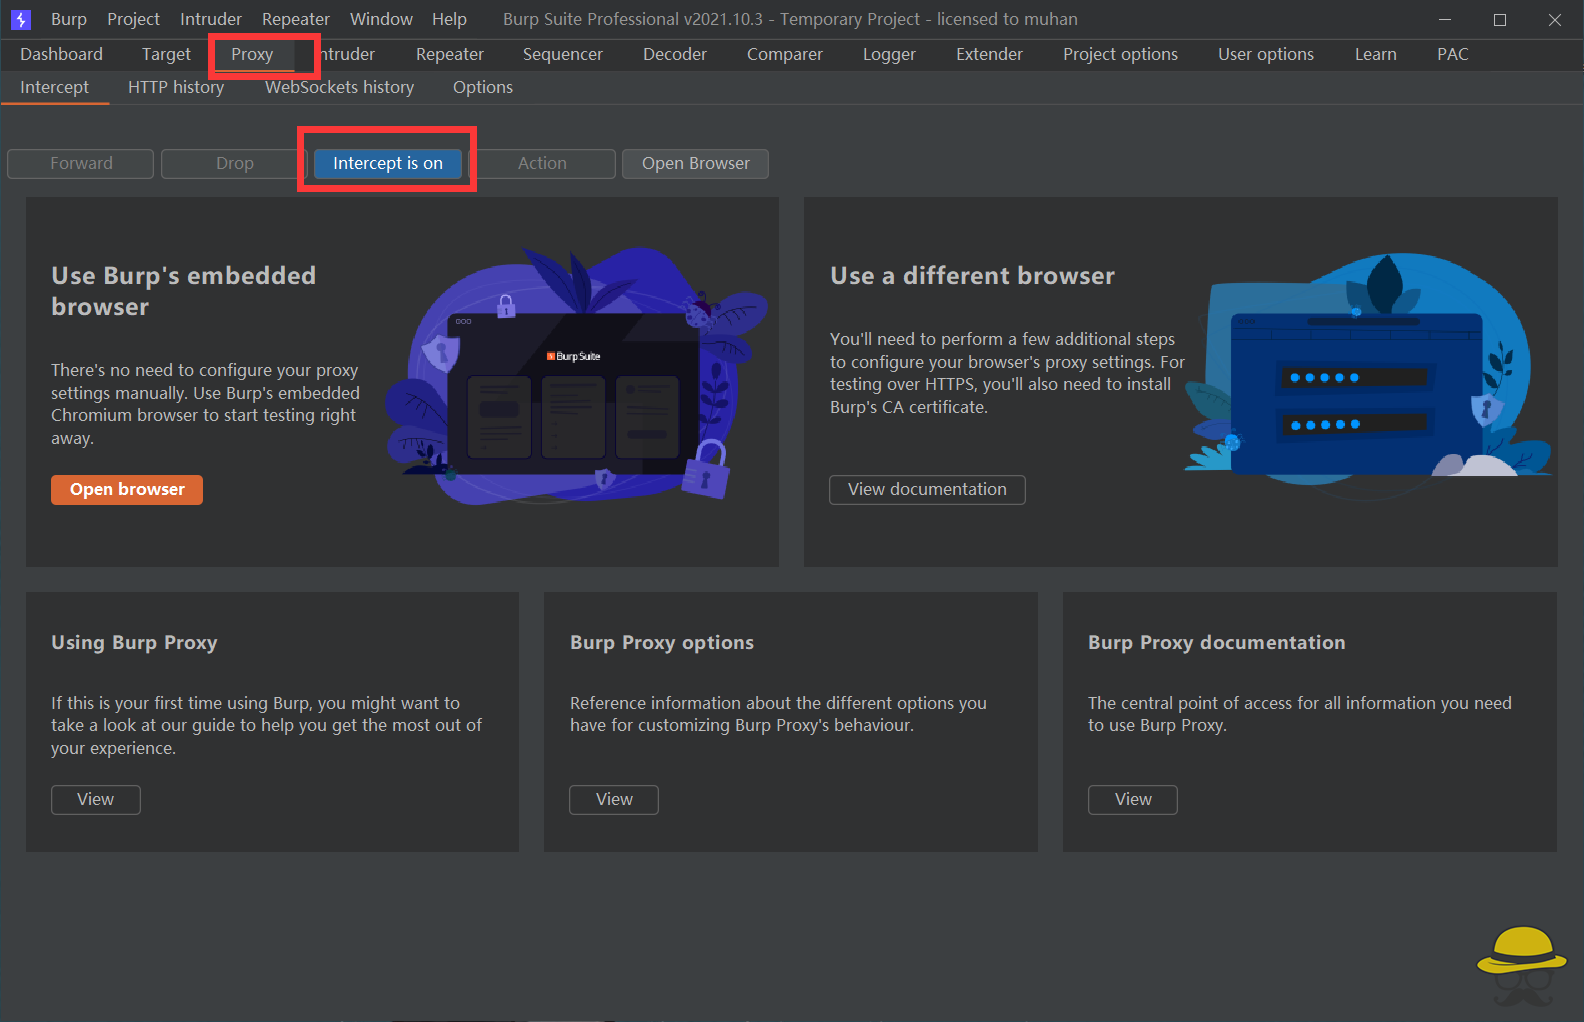The height and width of the screenshot is (1022, 1584).
Task: Click the Burp Suite lightning logo icon
Action: tap(21, 19)
